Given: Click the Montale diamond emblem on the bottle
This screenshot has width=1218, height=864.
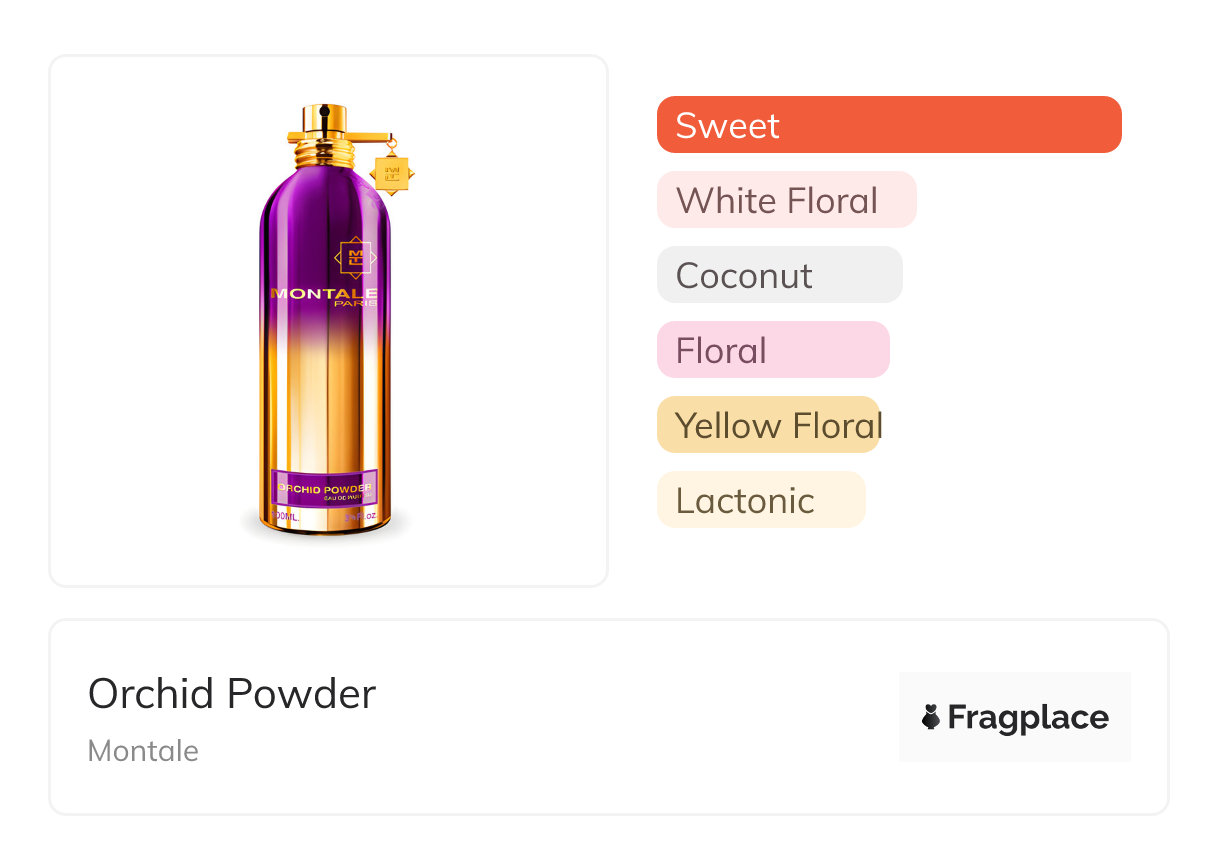Looking at the screenshot, I should (x=354, y=258).
